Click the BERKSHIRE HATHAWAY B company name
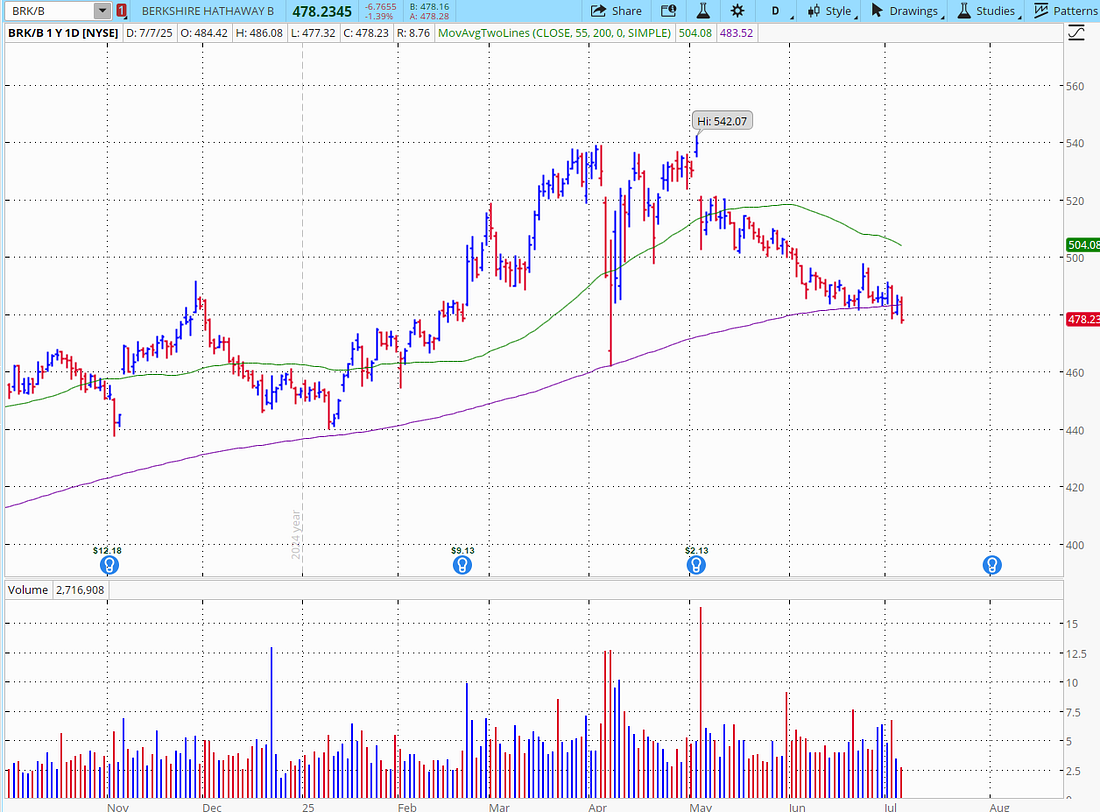The height and width of the screenshot is (812, 1100). (208, 11)
